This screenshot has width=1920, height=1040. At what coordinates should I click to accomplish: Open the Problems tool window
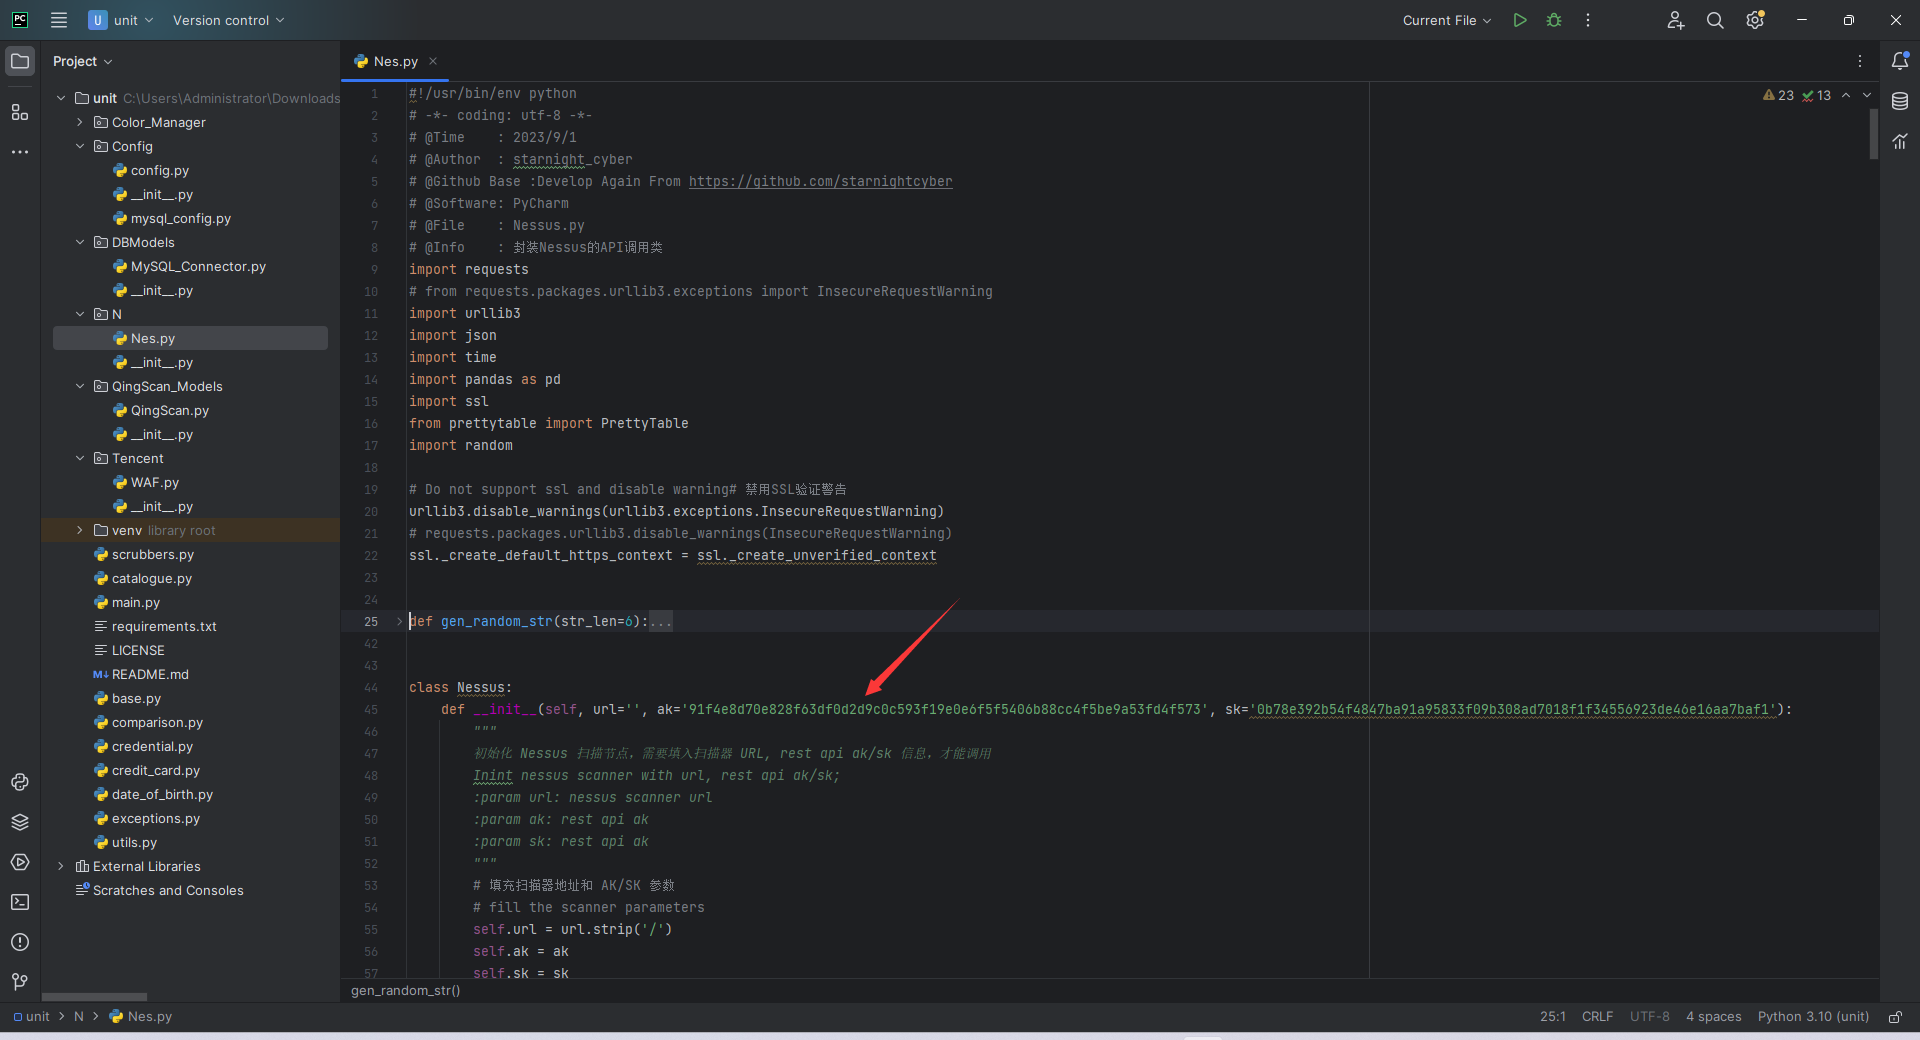click(20, 942)
